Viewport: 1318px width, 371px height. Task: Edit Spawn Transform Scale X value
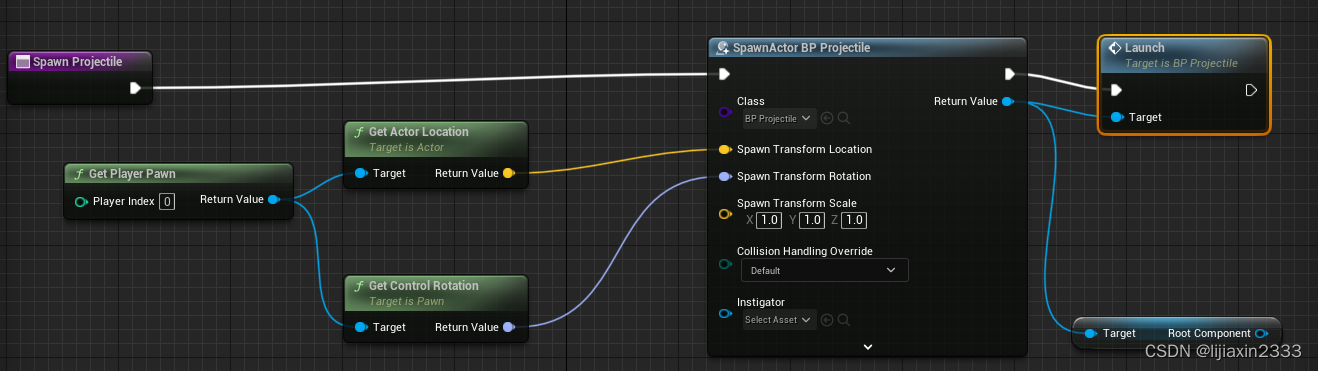coord(769,220)
